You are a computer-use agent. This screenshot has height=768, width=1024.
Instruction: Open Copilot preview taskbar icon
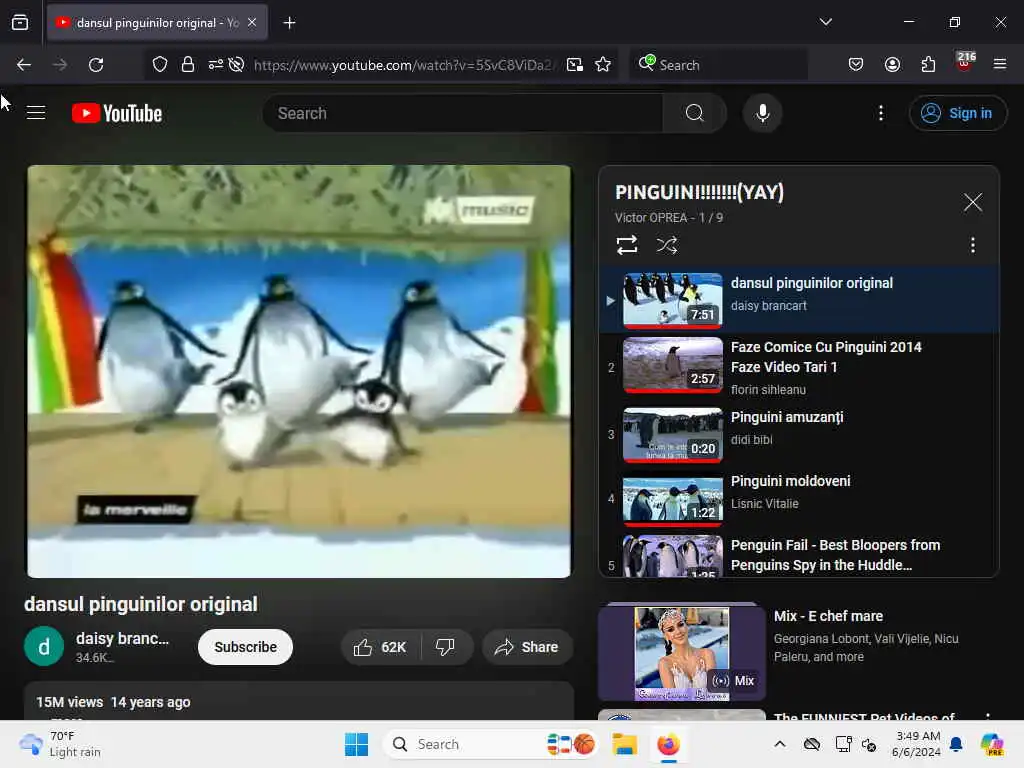pyautogui.click(x=991, y=744)
